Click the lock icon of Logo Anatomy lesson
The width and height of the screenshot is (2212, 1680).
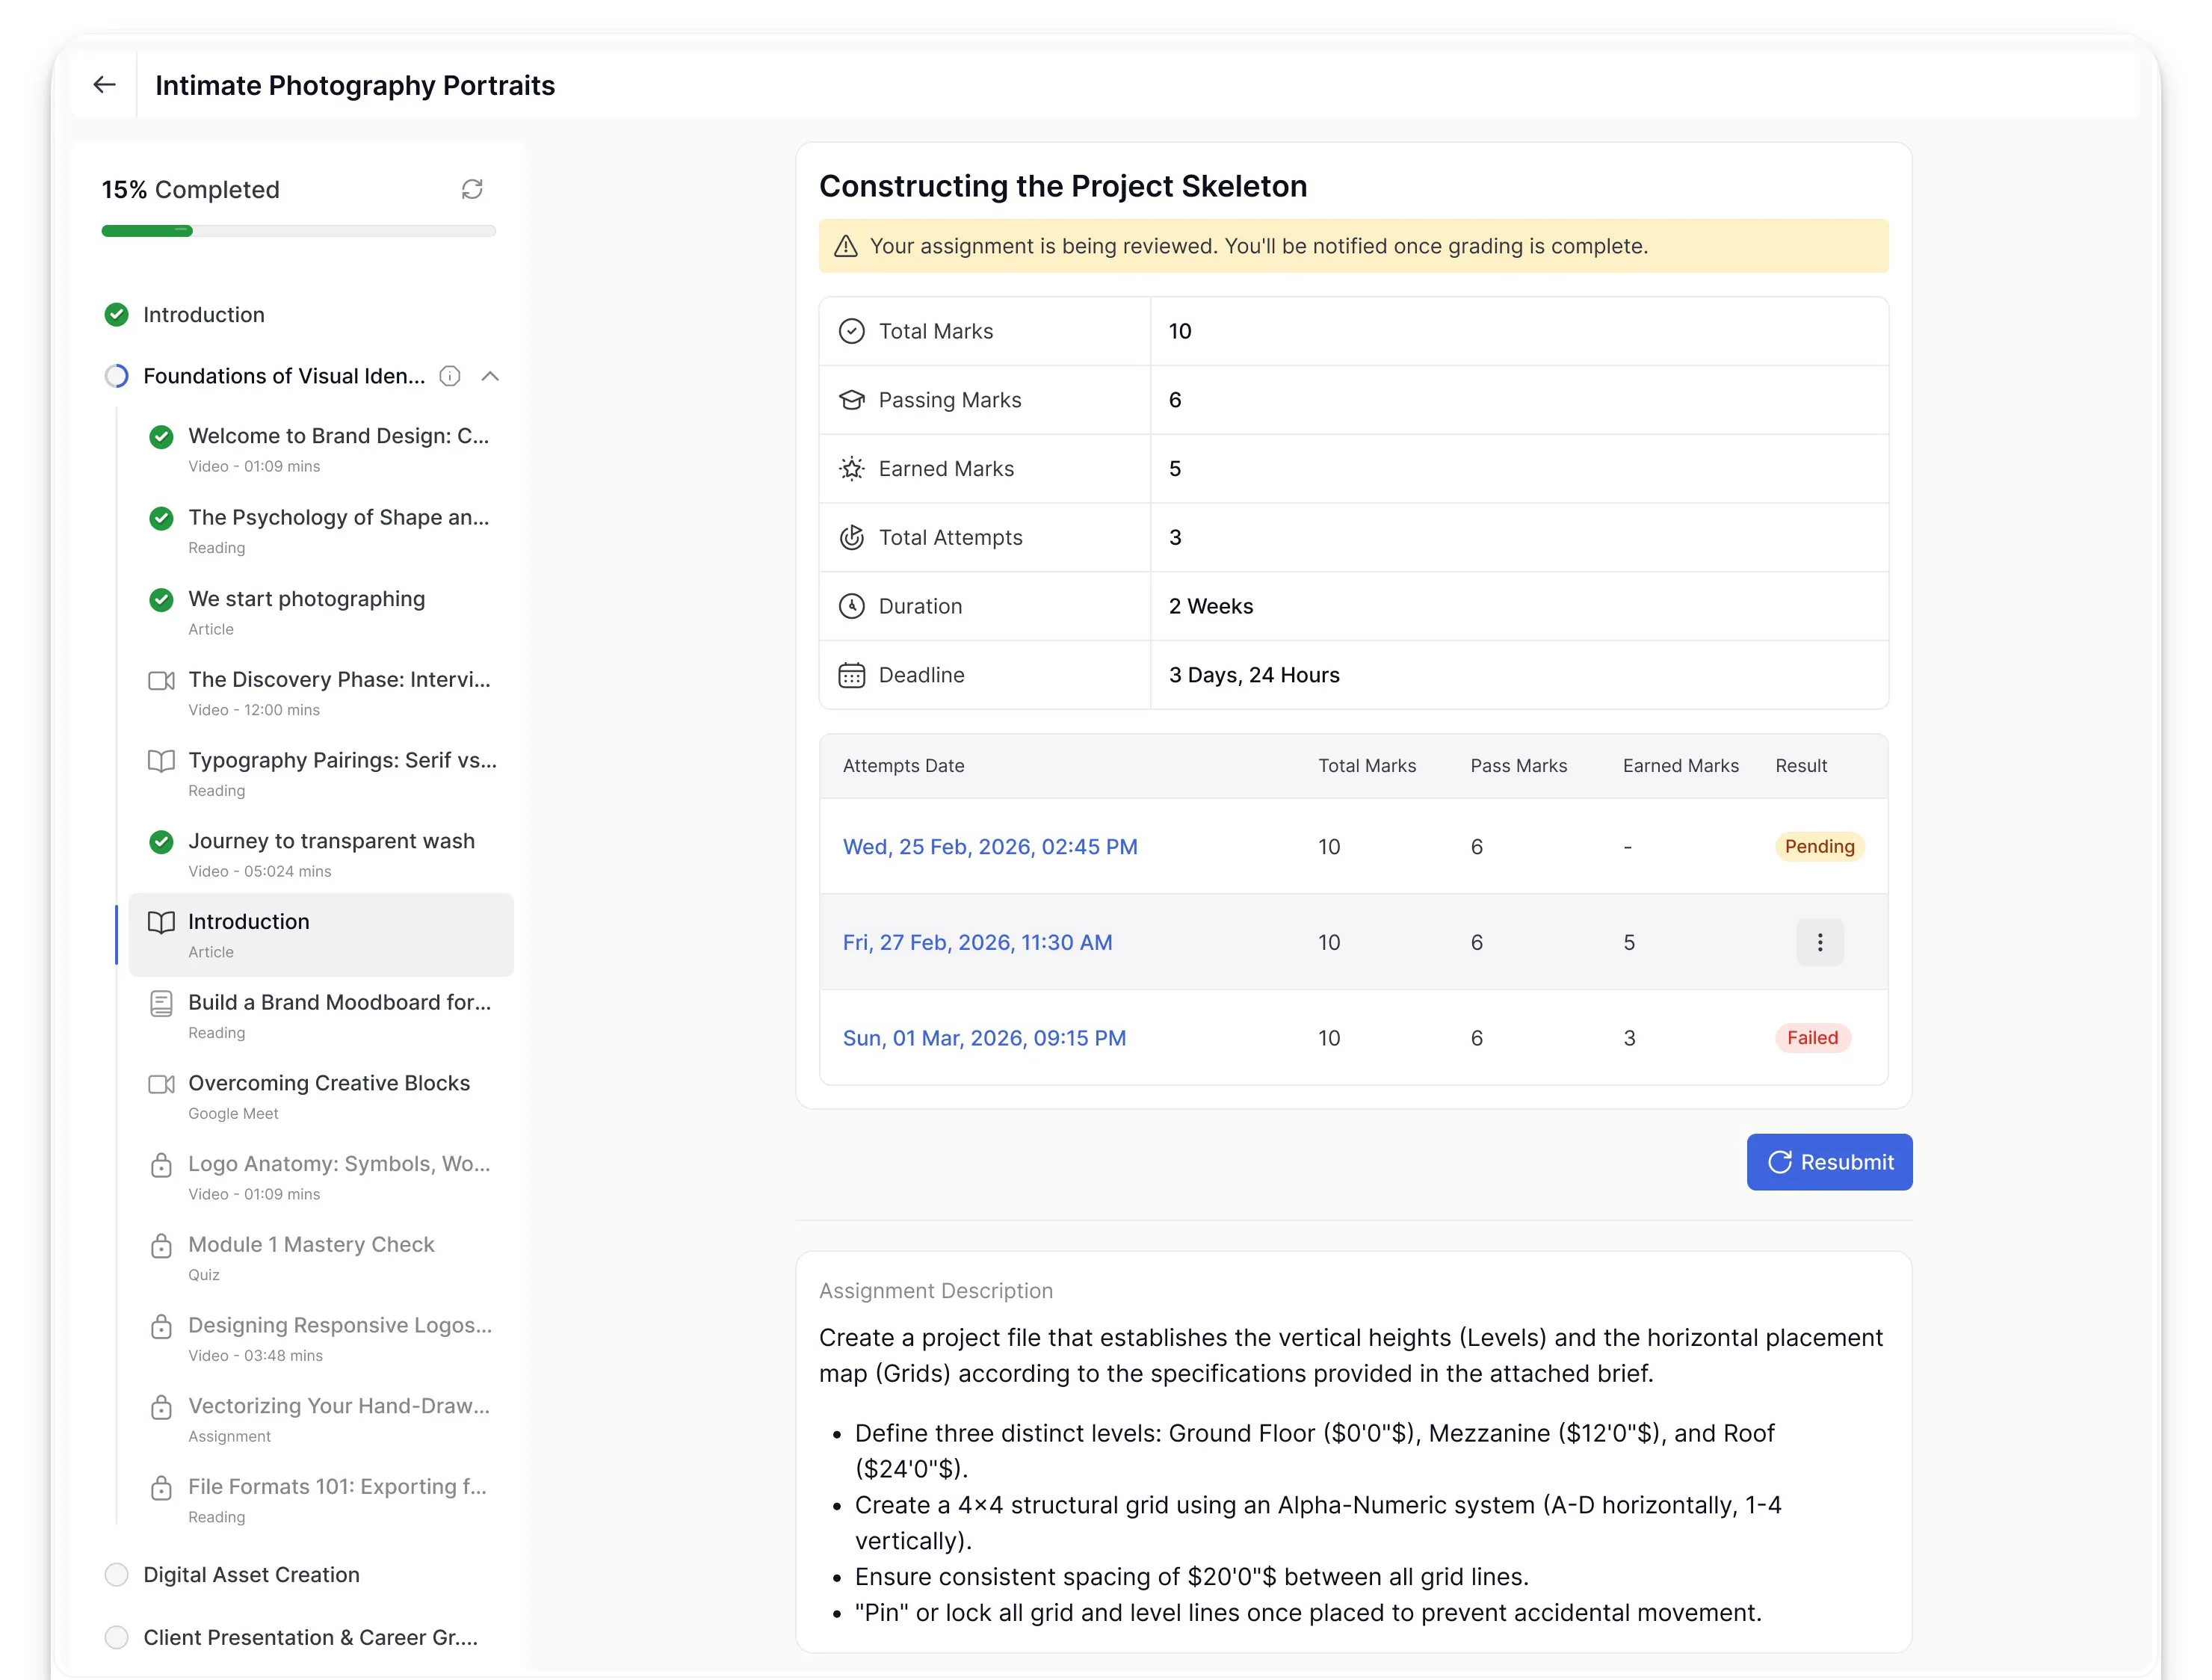pyautogui.click(x=161, y=1165)
